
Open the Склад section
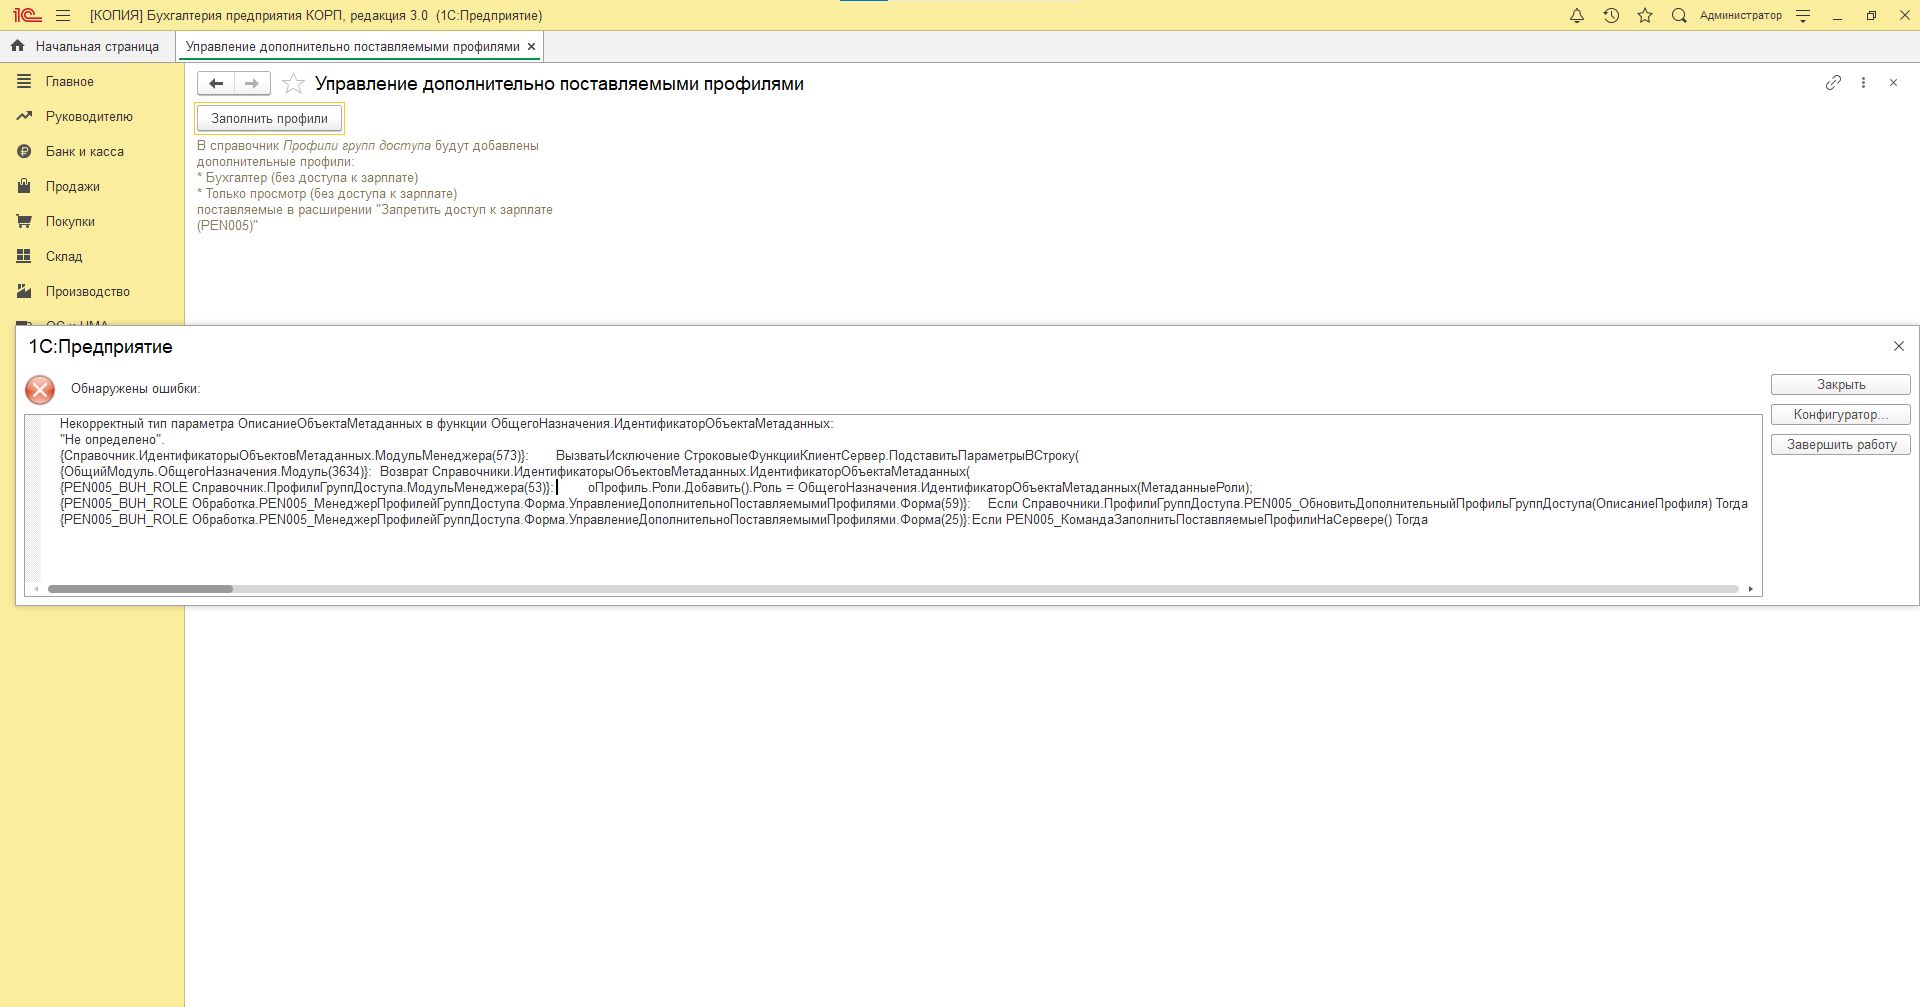pos(64,257)
